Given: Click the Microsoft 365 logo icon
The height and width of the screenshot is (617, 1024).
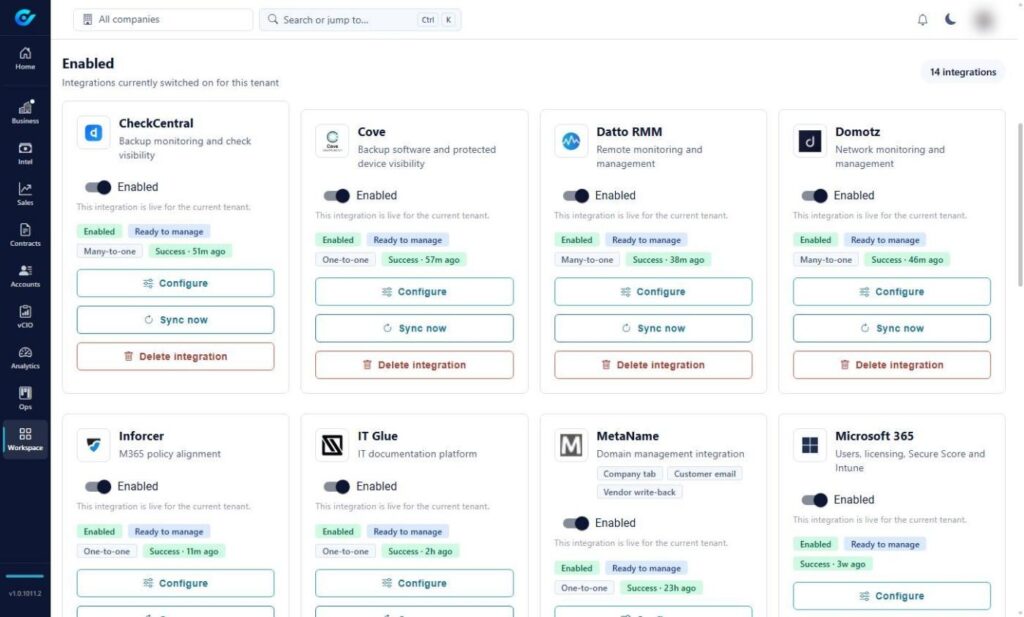Looking at the screenshot, I should pyautogui.click(x=810, y=445).
